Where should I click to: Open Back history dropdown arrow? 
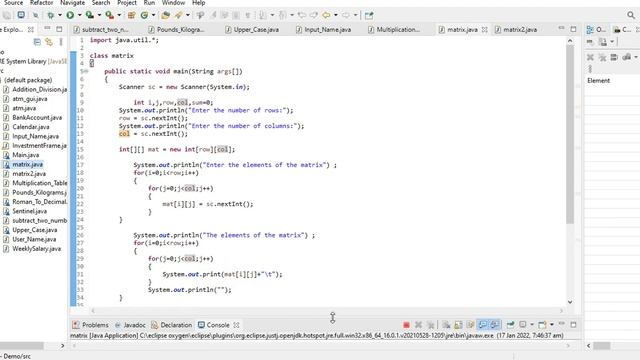point(336,16)
